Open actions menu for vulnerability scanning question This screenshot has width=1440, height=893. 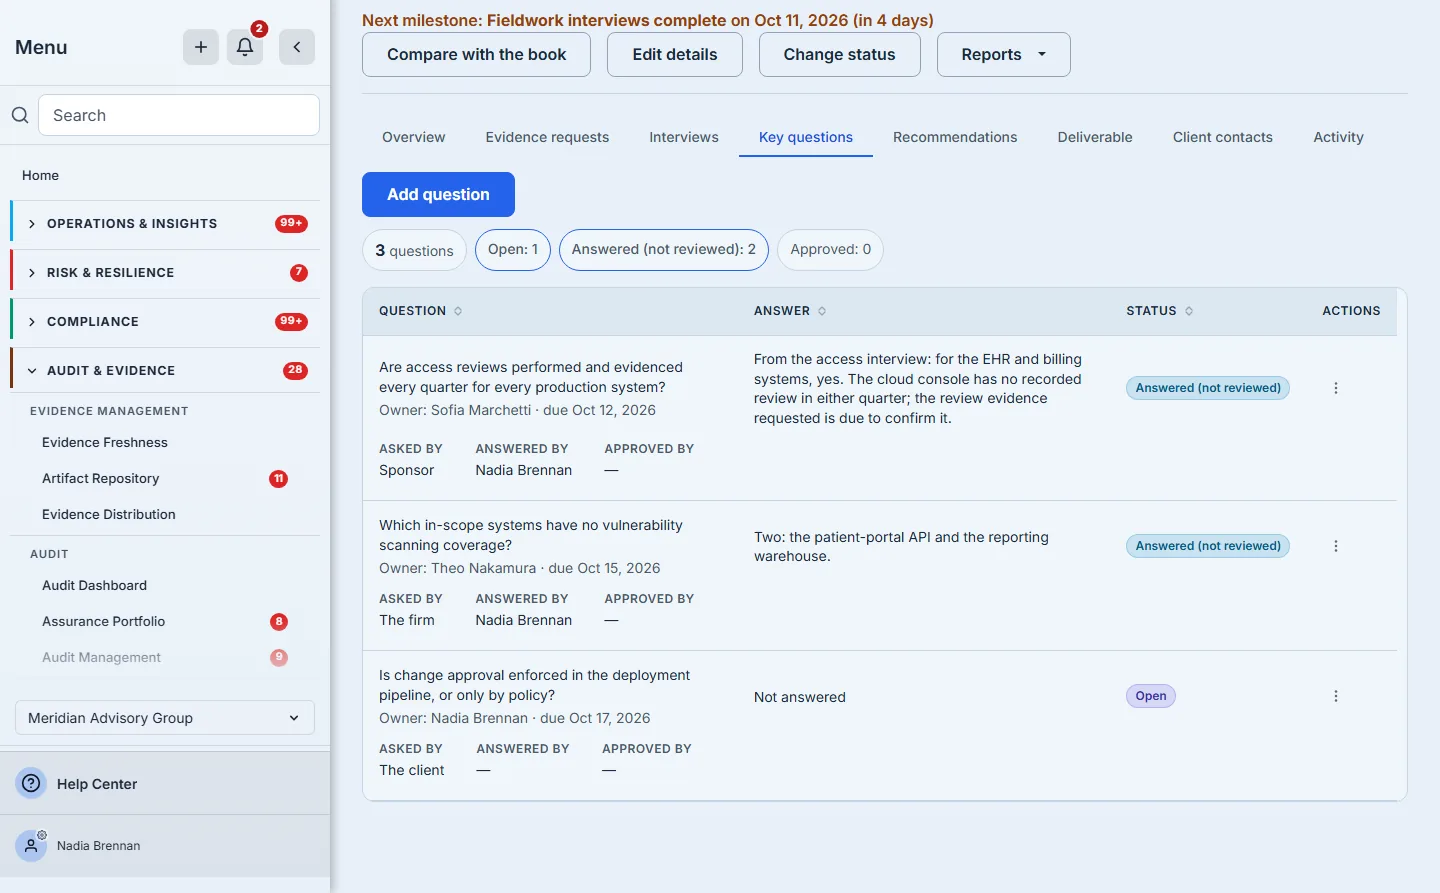click(x=1336, y=546)
